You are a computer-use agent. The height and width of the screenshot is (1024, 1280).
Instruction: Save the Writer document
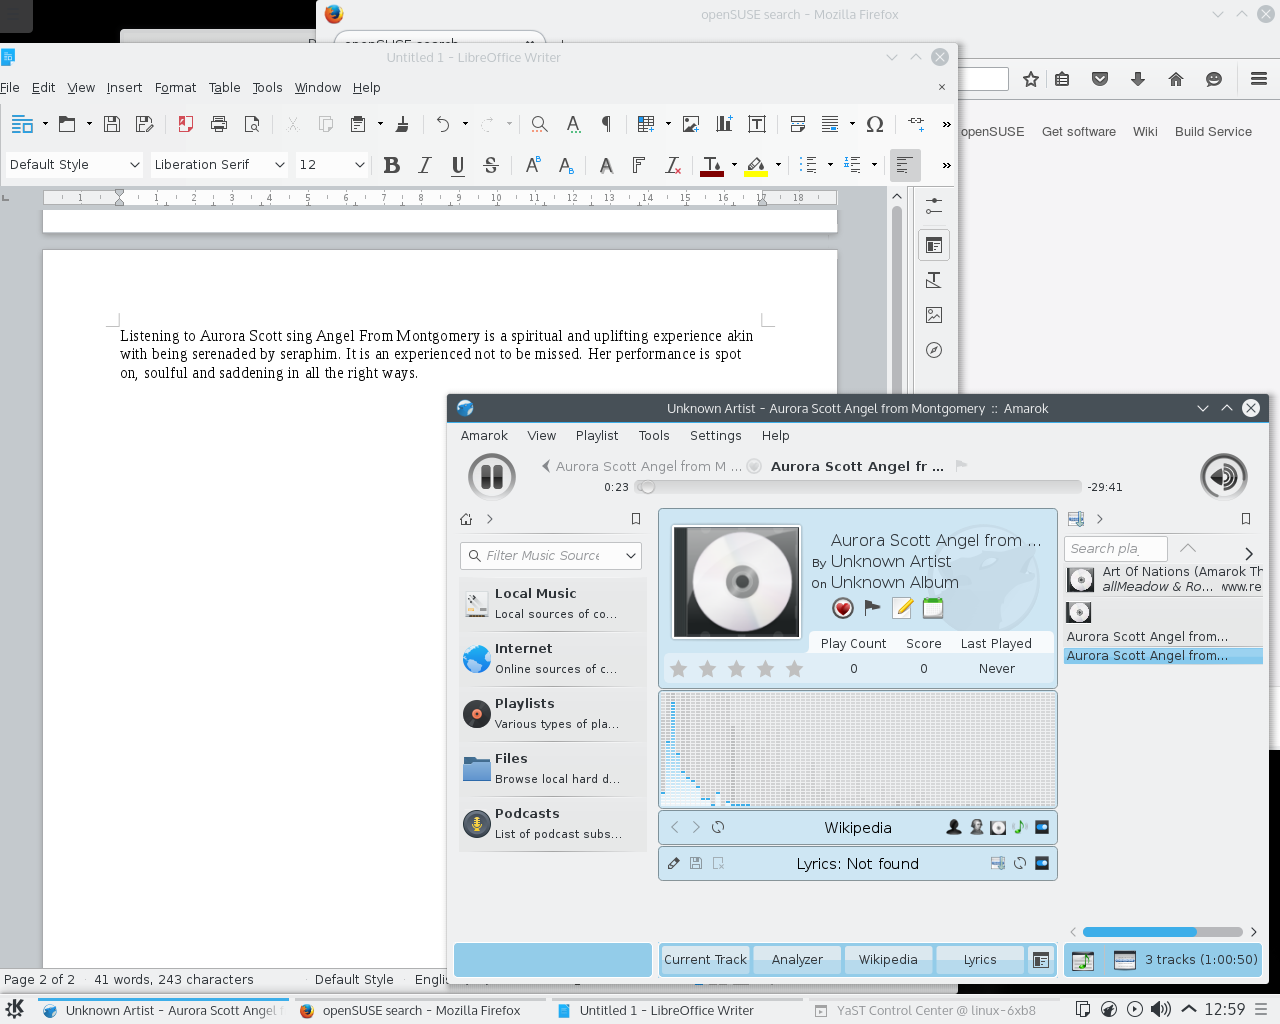[112, 124]
